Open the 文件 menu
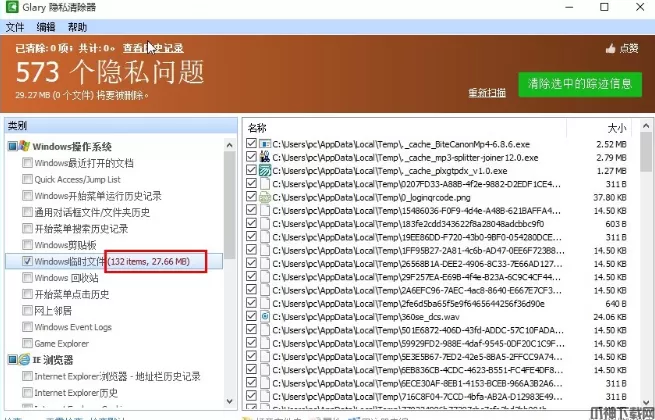This screenshot has width=655, height=420. [x=15, y=27]
